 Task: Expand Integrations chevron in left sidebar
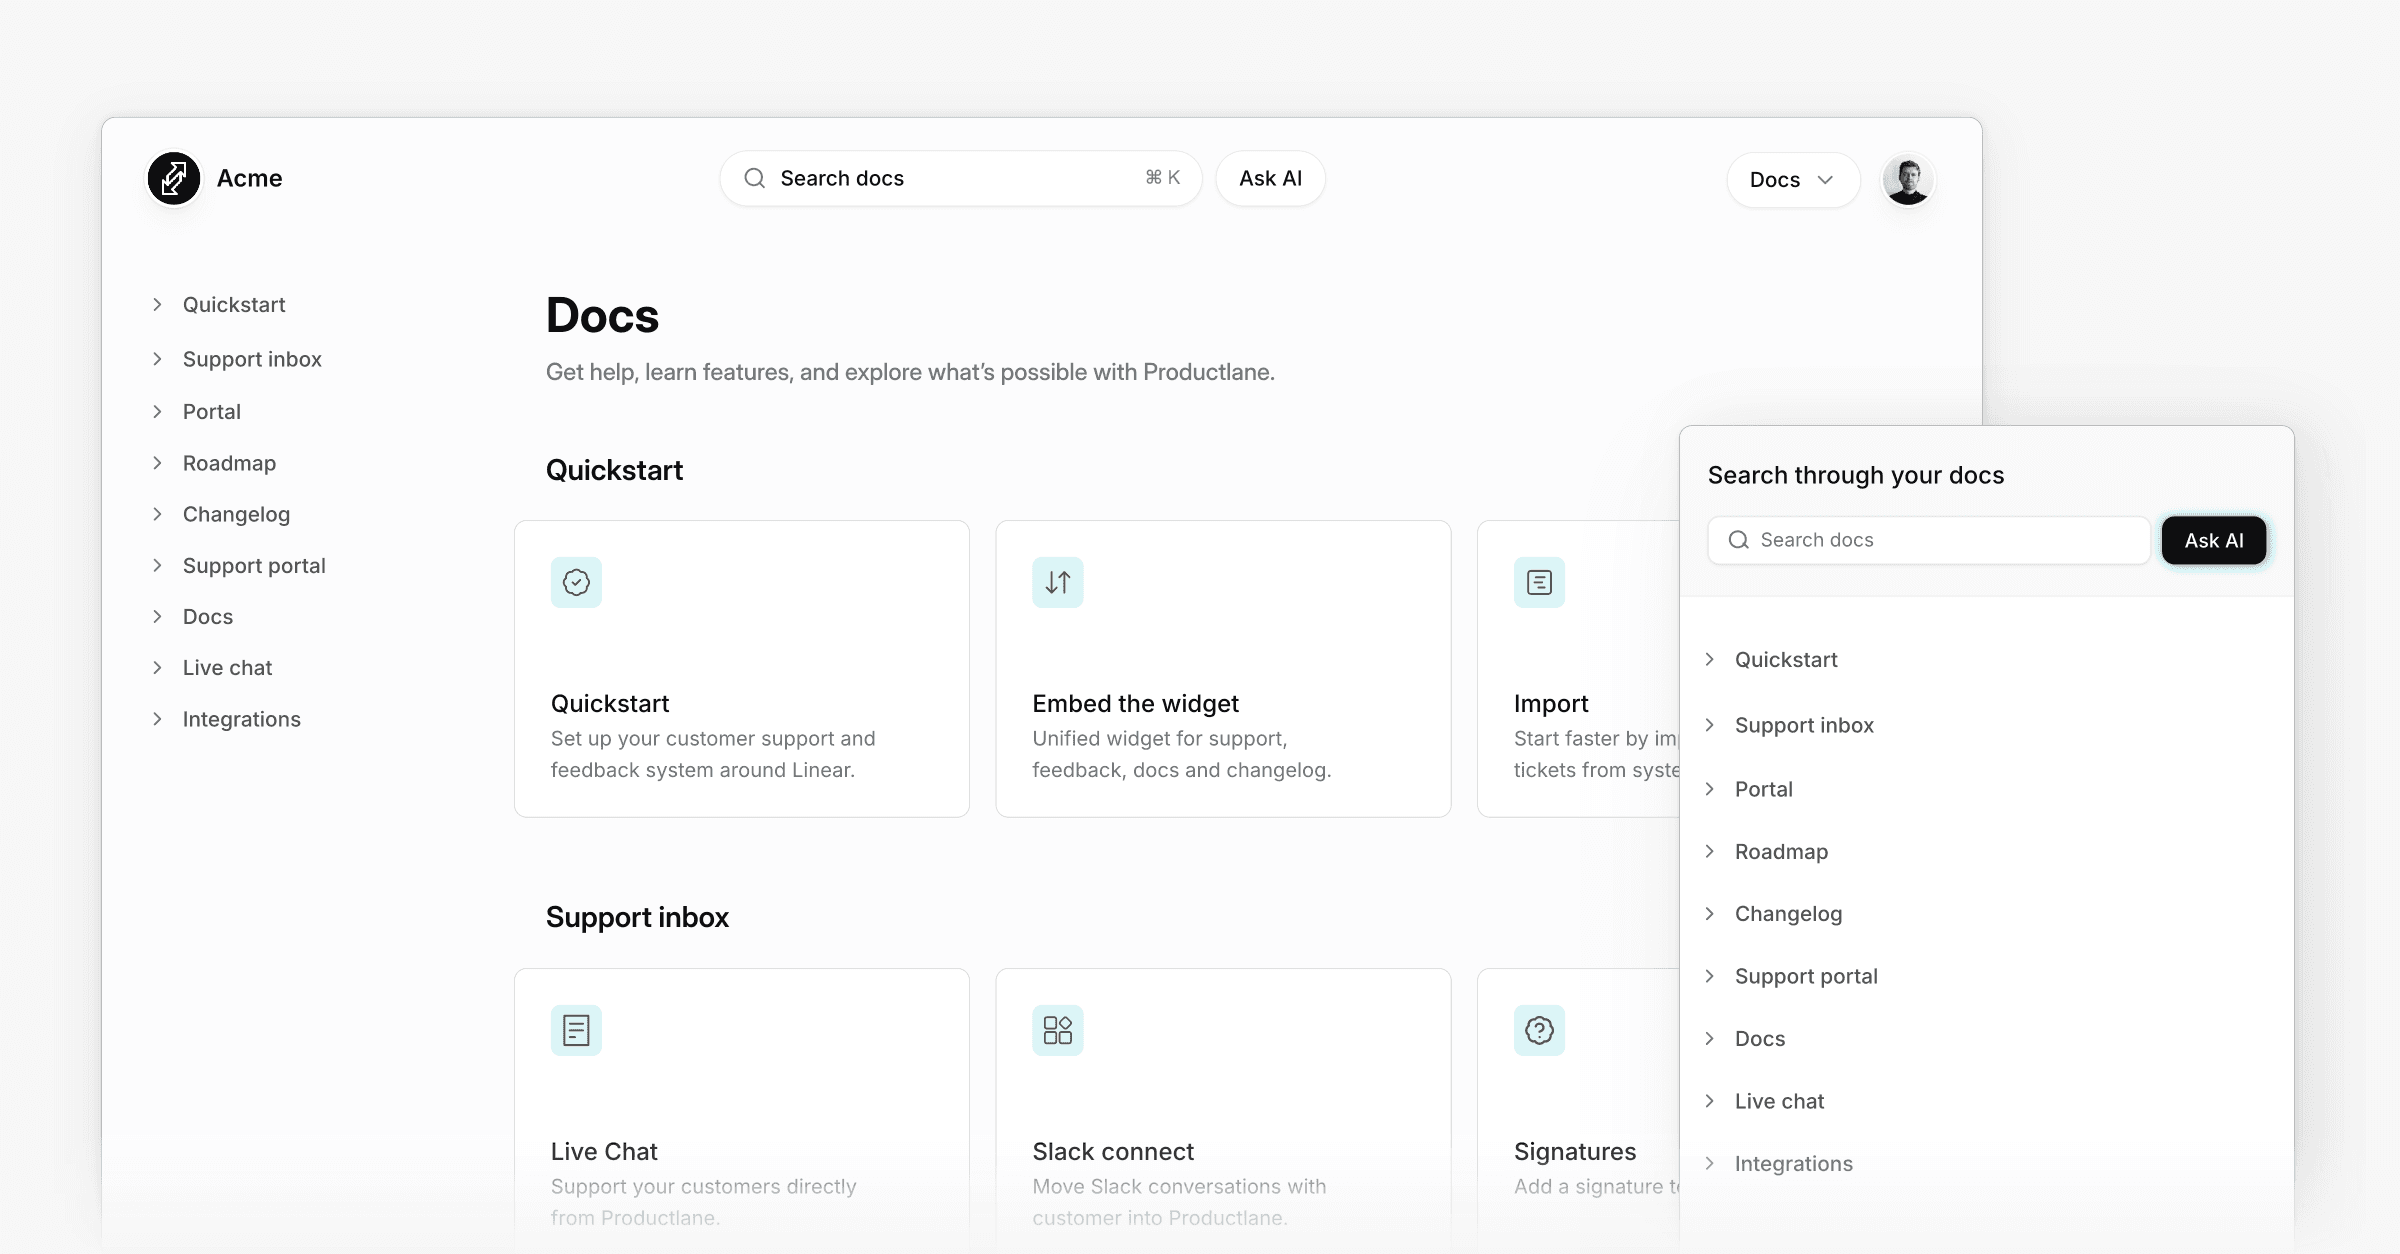tap(157, 719)
